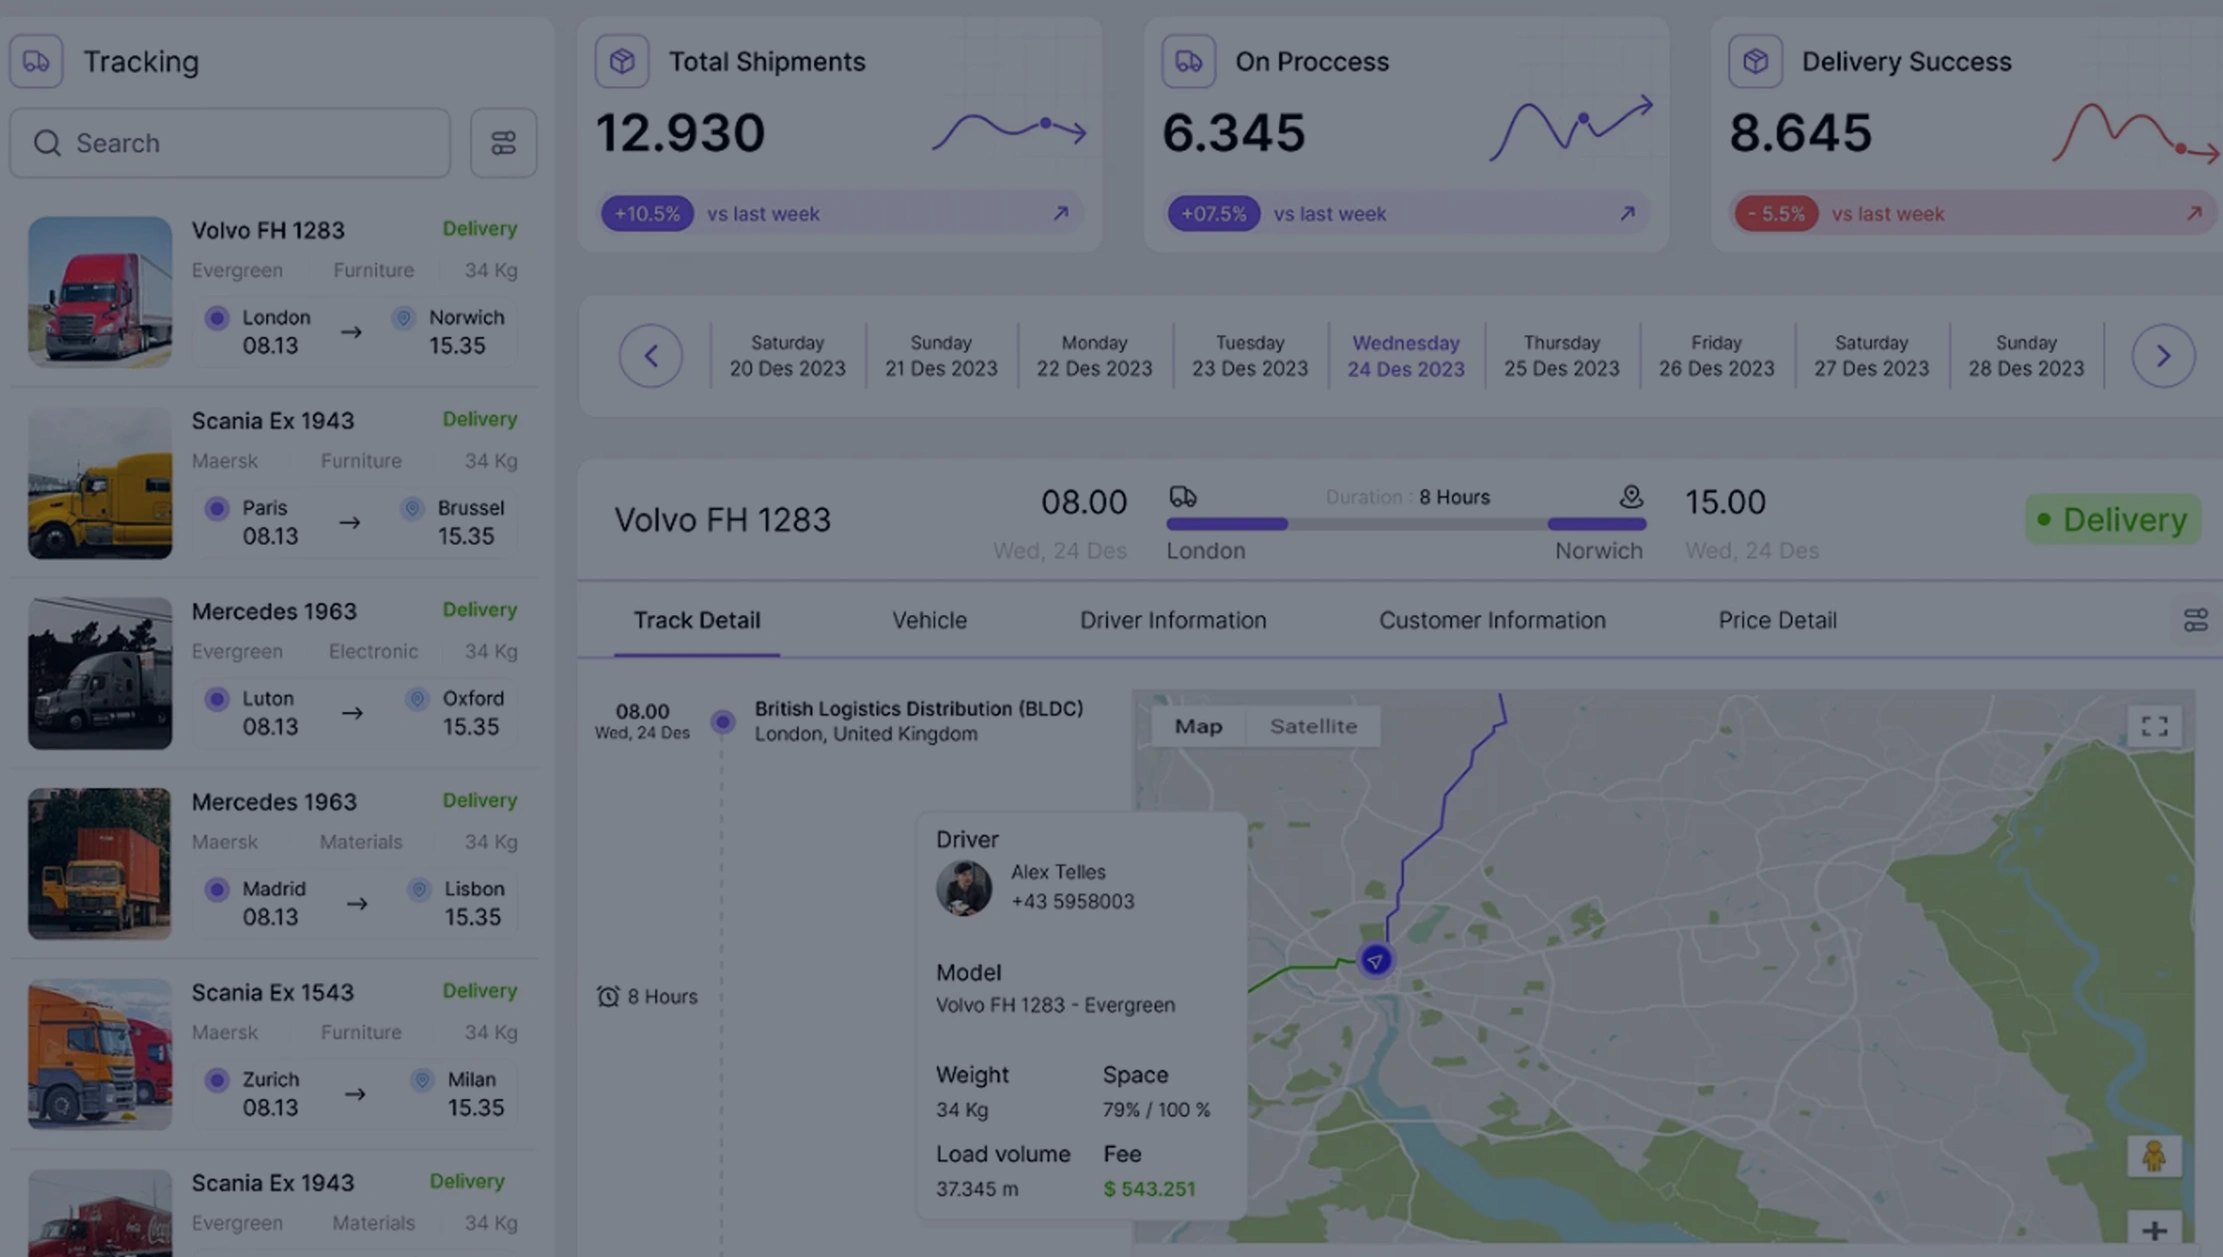
Task: Switch to the Driver Information tab
Action: point(1172,620)
